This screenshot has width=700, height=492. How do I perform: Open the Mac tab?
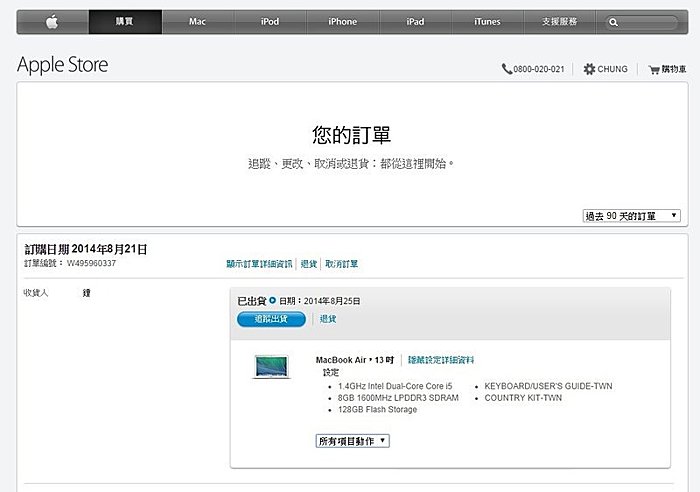tap(197, 21)
